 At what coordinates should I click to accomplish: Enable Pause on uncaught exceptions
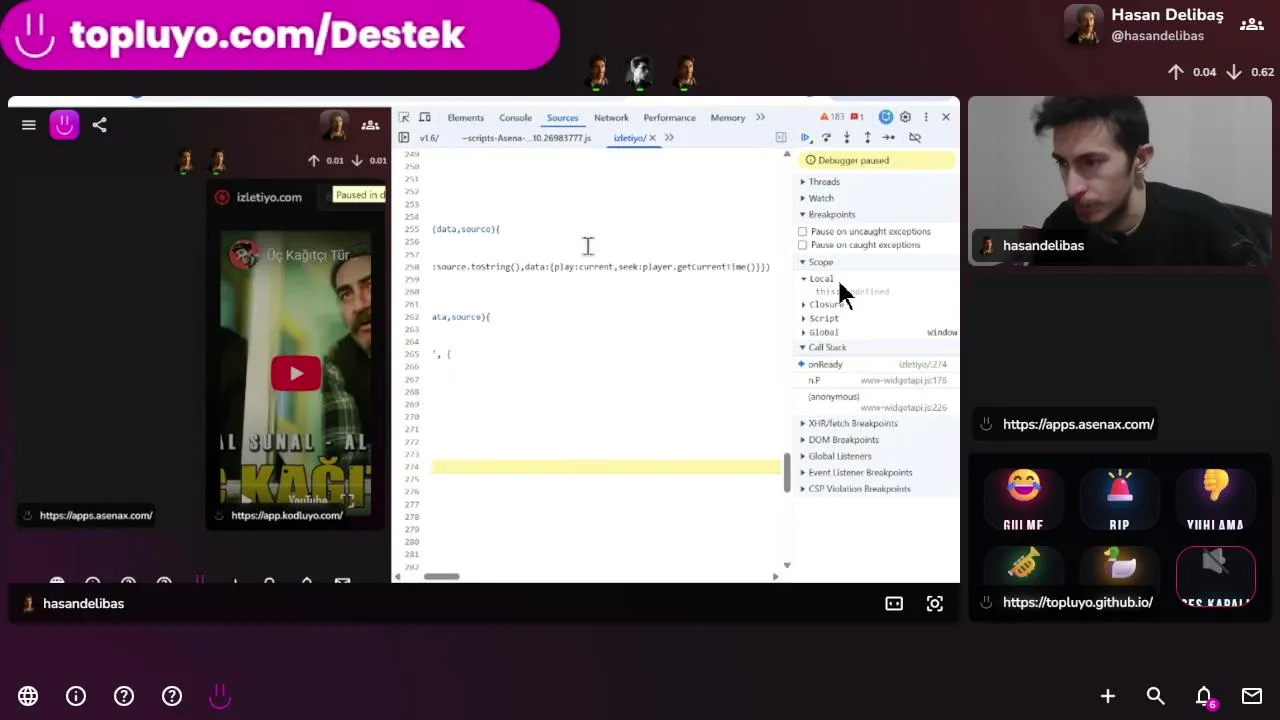point(802,231)
